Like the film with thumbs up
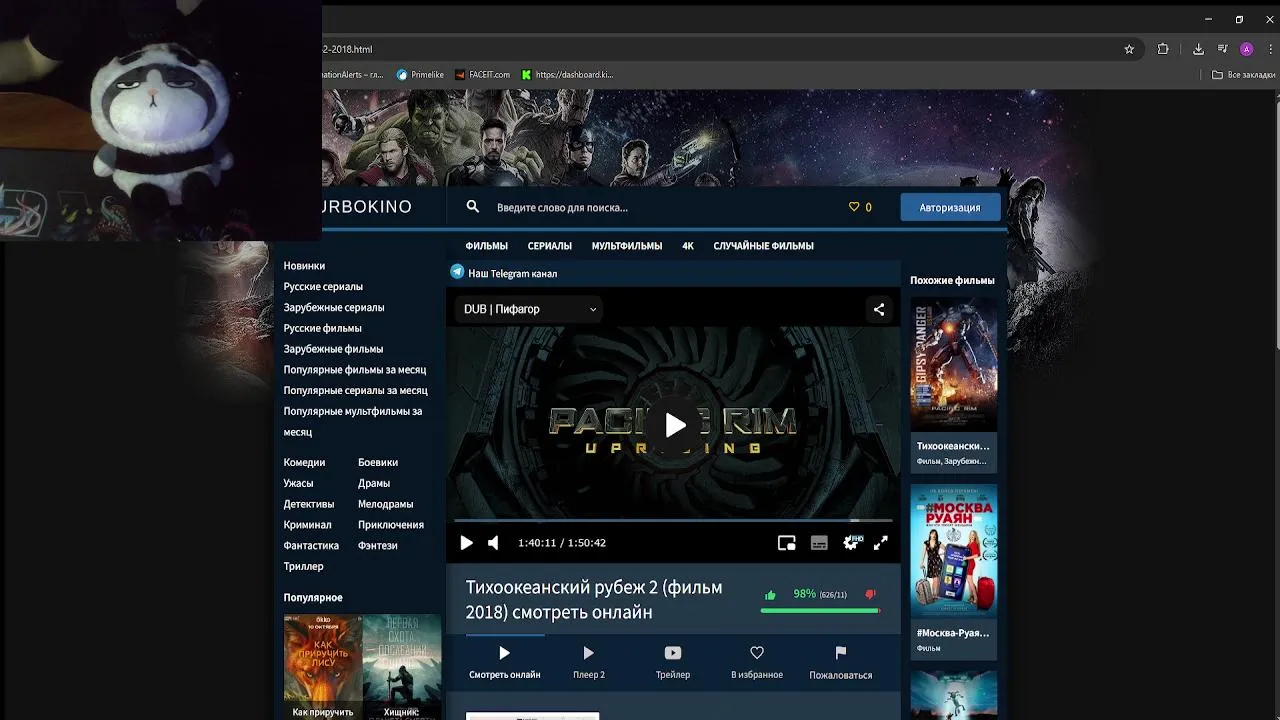Viewport: 1280px width, 720px height. coord(770,595)
